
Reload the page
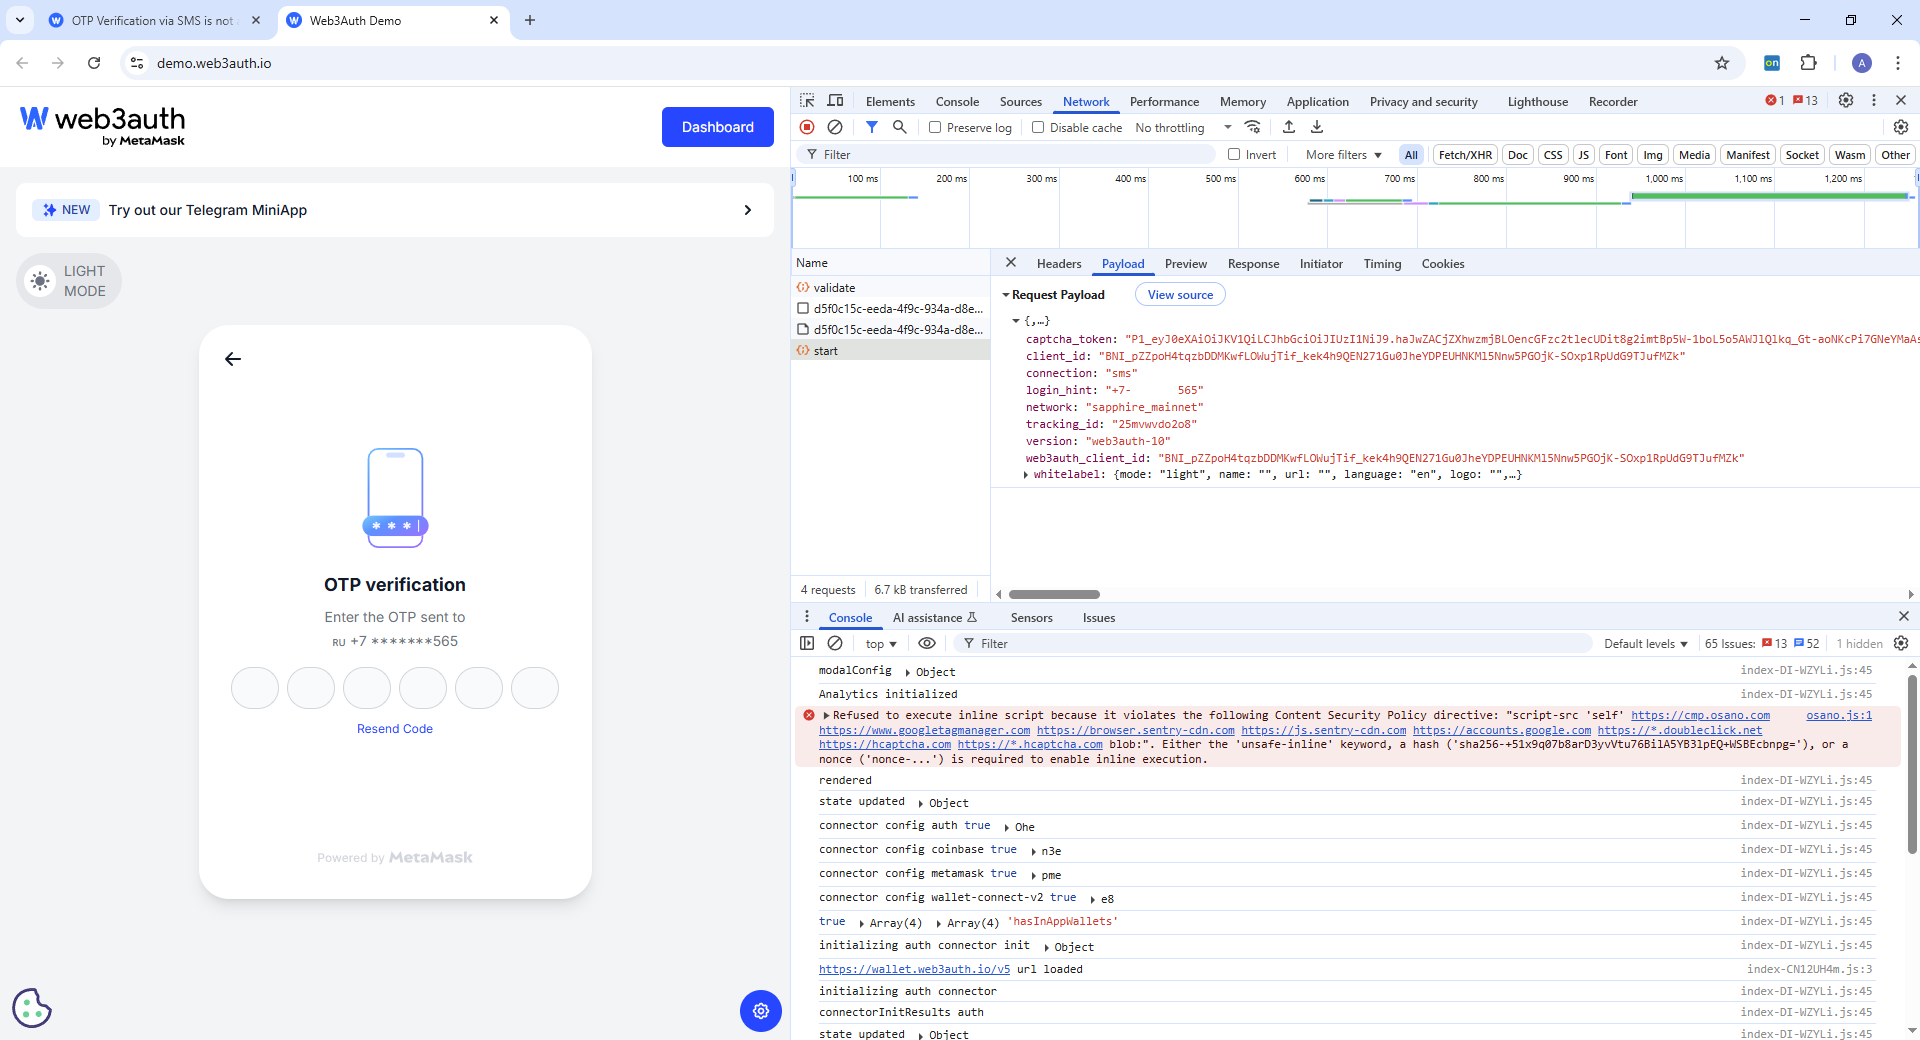pos(94,63)
